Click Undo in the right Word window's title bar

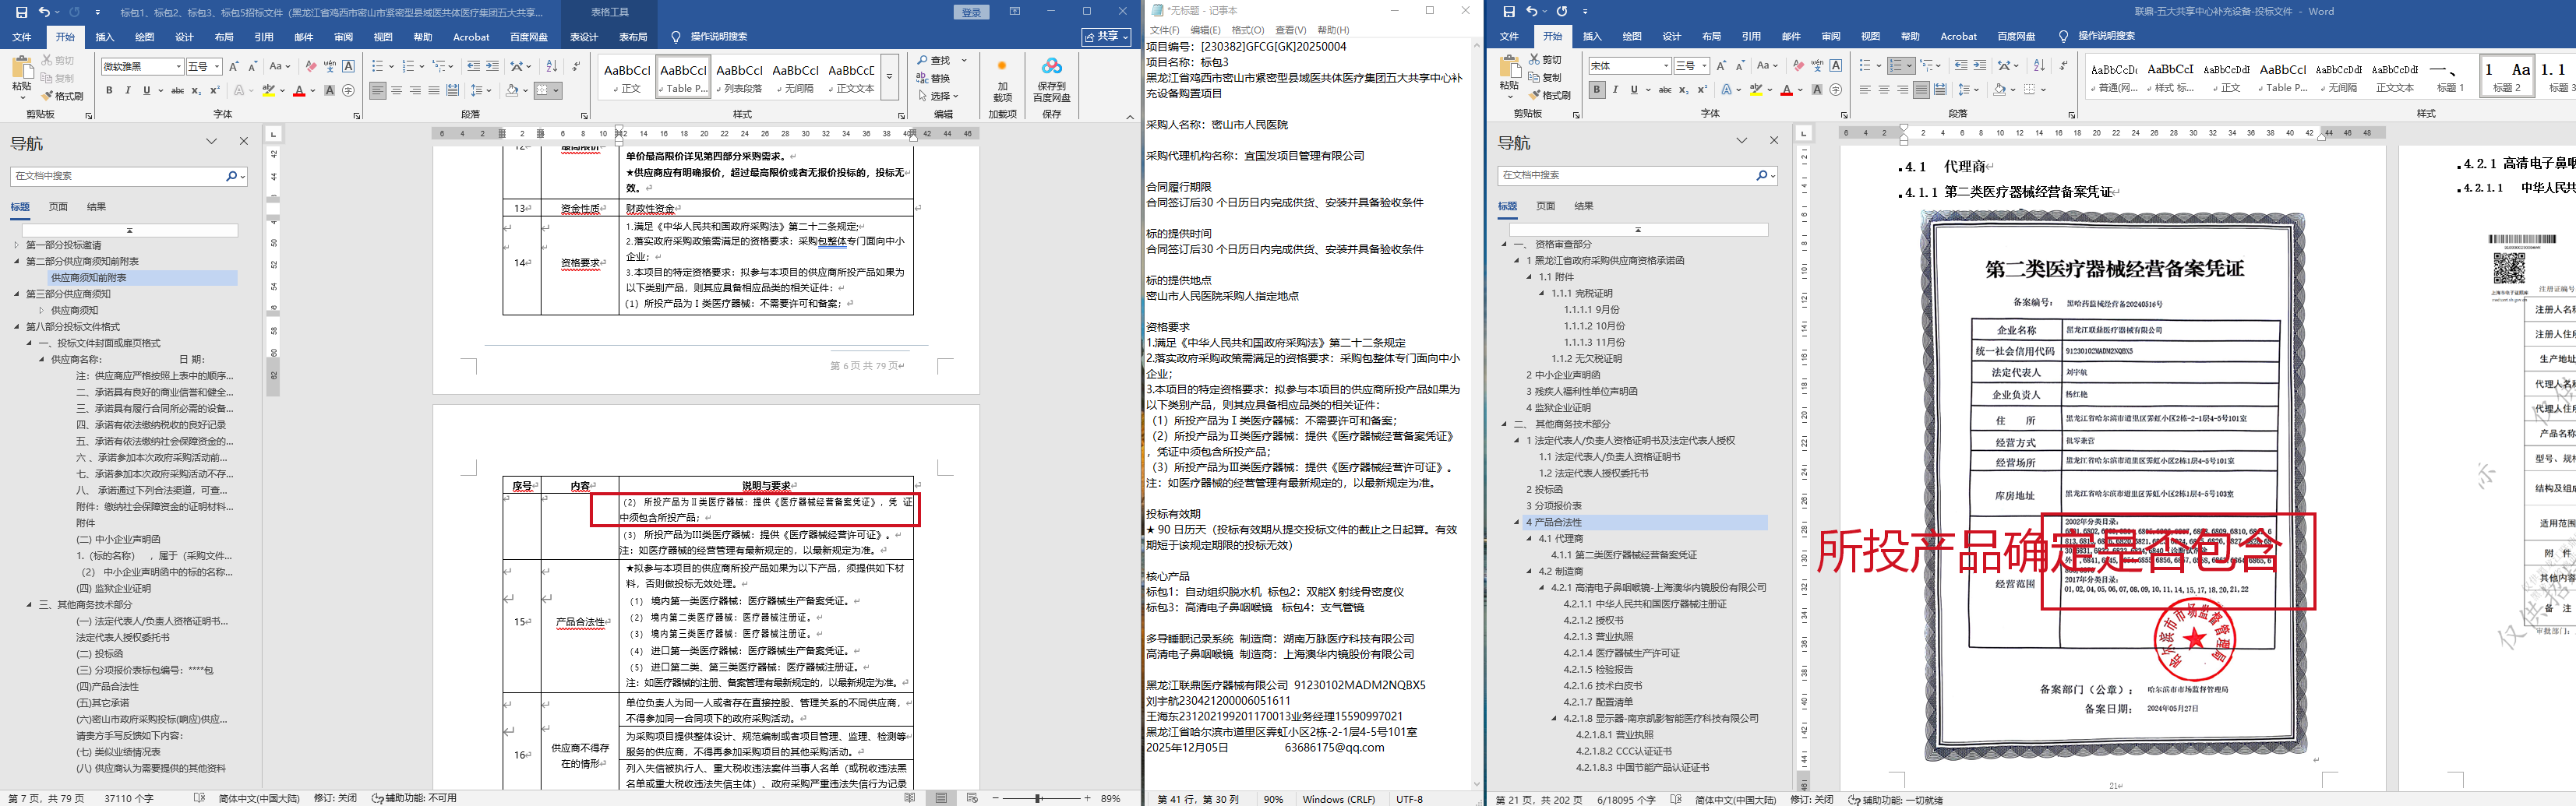point(1531,12)
